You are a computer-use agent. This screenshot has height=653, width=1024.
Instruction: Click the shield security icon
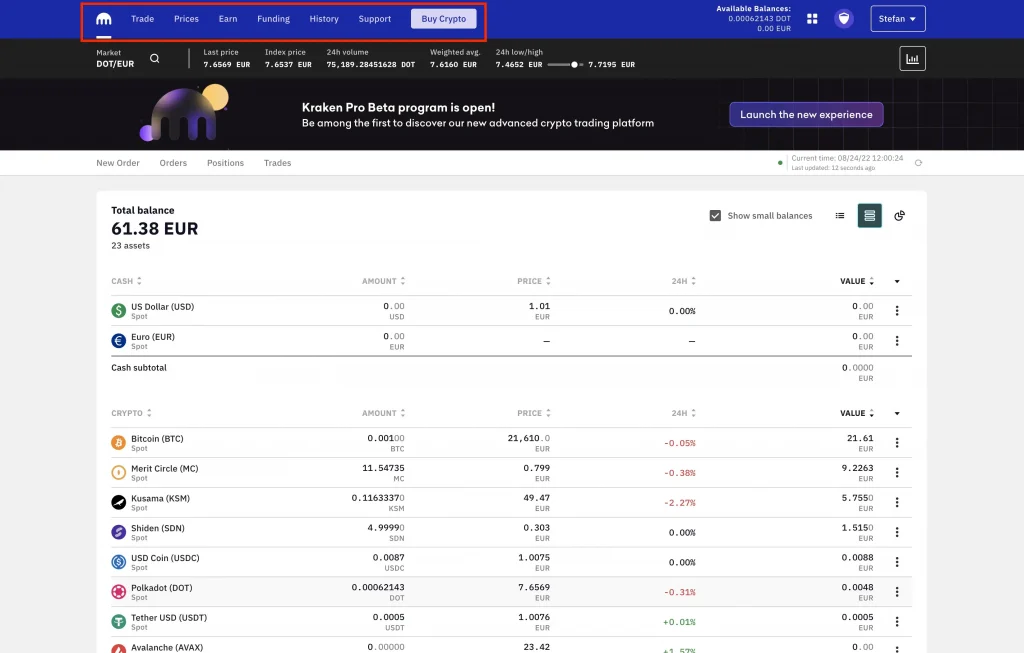(x=844, y=19)
